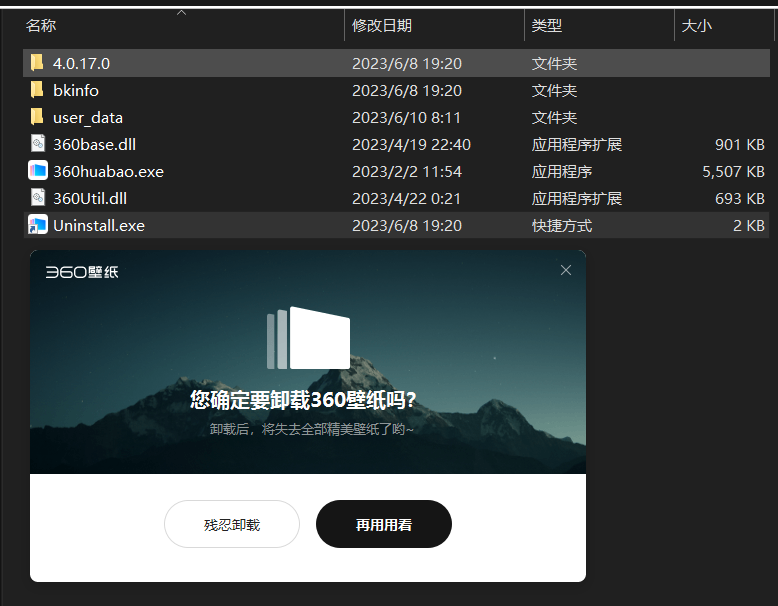The width and height of the screenshot is (778, 606).
Task: Click size 901 KB of 360base.dll
Action: tap(739, 144)
